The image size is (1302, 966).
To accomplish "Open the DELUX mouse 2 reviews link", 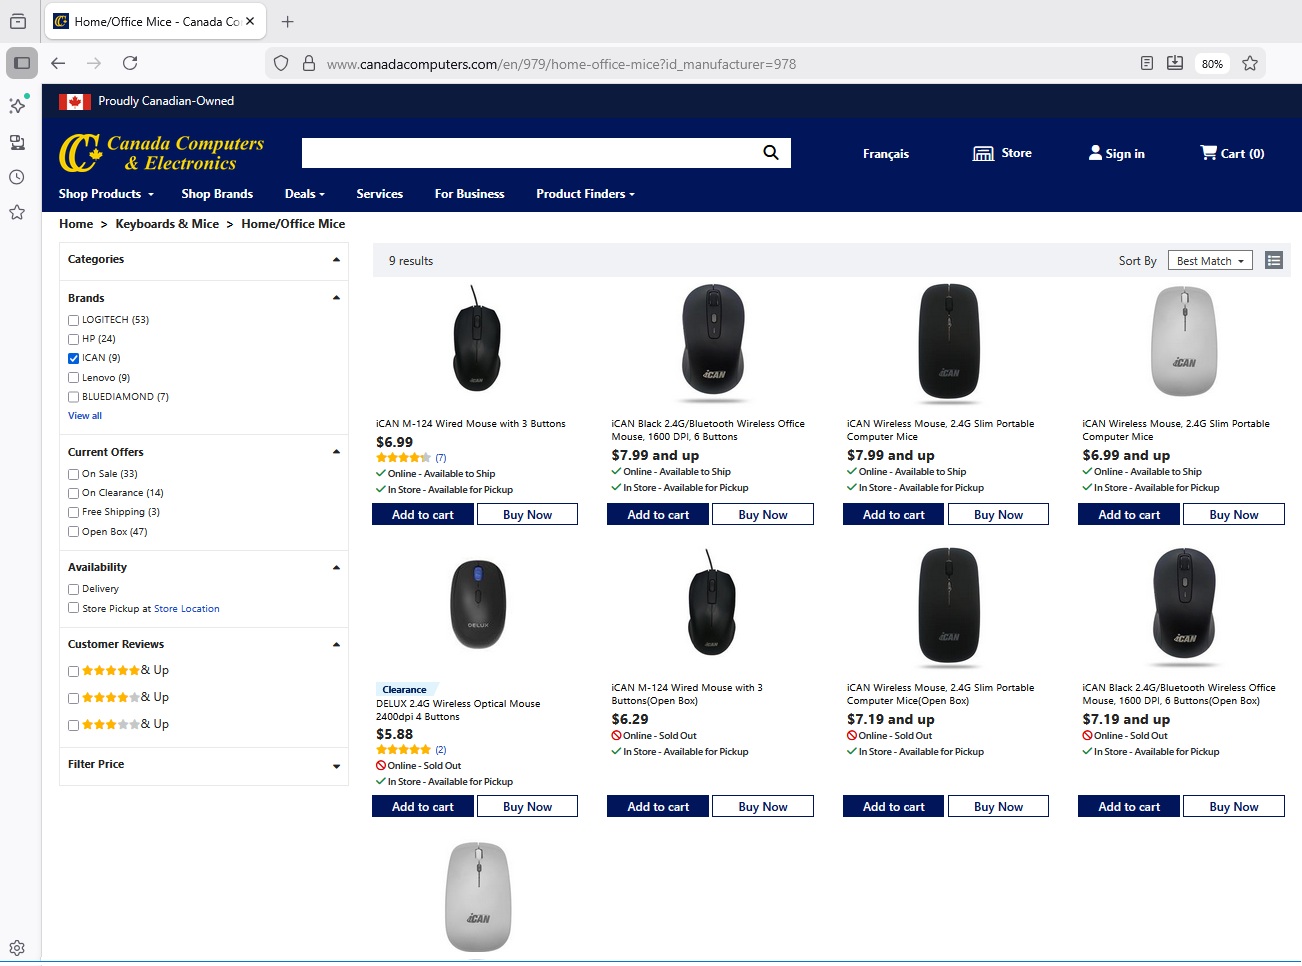I will 441,750.
